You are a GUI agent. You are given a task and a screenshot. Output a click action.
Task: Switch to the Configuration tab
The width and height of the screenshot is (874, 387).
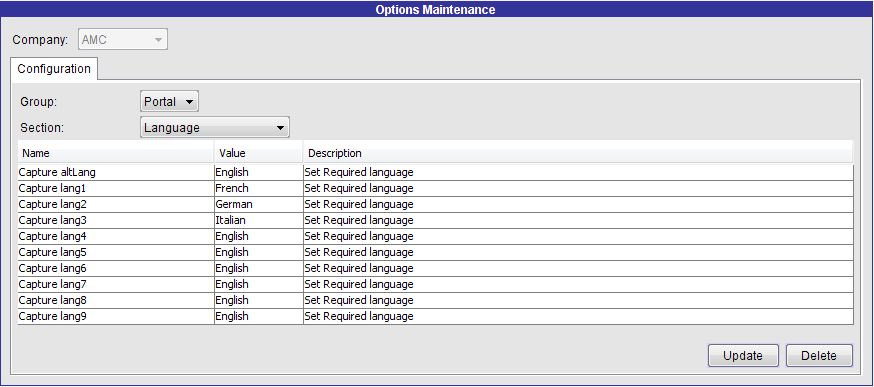54,69
